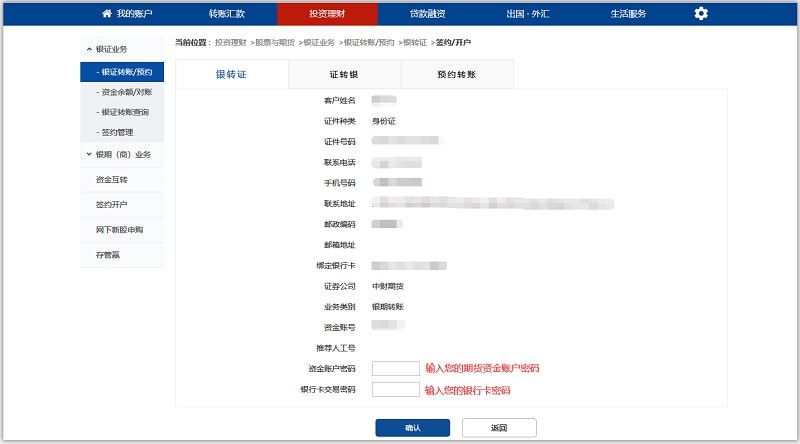Switch to the 预约转账 tab
This screenshot has width=800, height=444.
tap(457, 75)
